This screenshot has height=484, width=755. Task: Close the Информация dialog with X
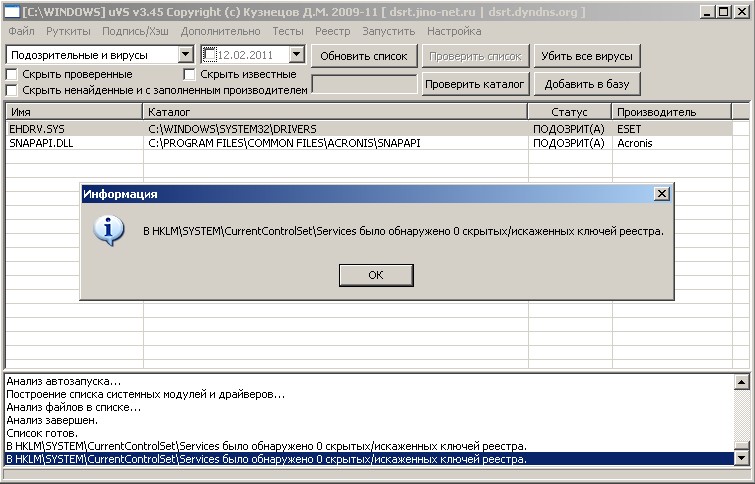[662, 194]
